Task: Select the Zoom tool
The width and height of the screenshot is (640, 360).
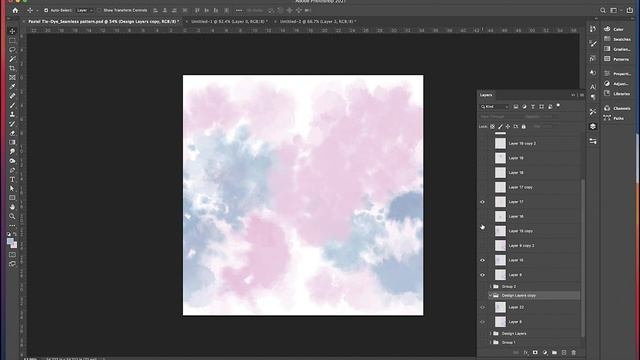Action: tap(12, 216)
